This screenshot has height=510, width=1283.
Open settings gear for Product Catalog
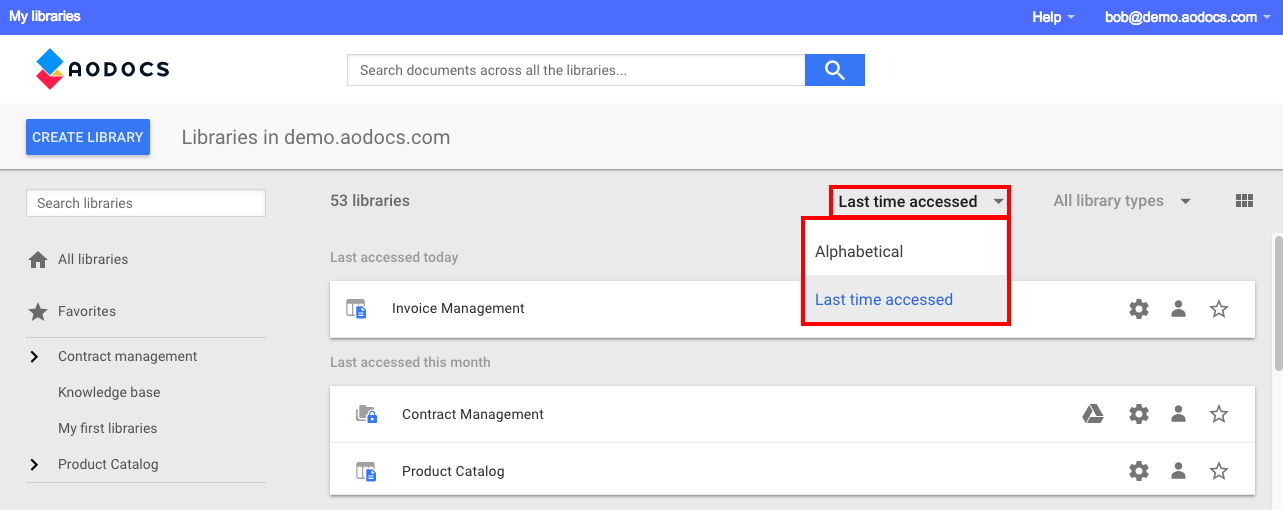[x=1139, y=471]
